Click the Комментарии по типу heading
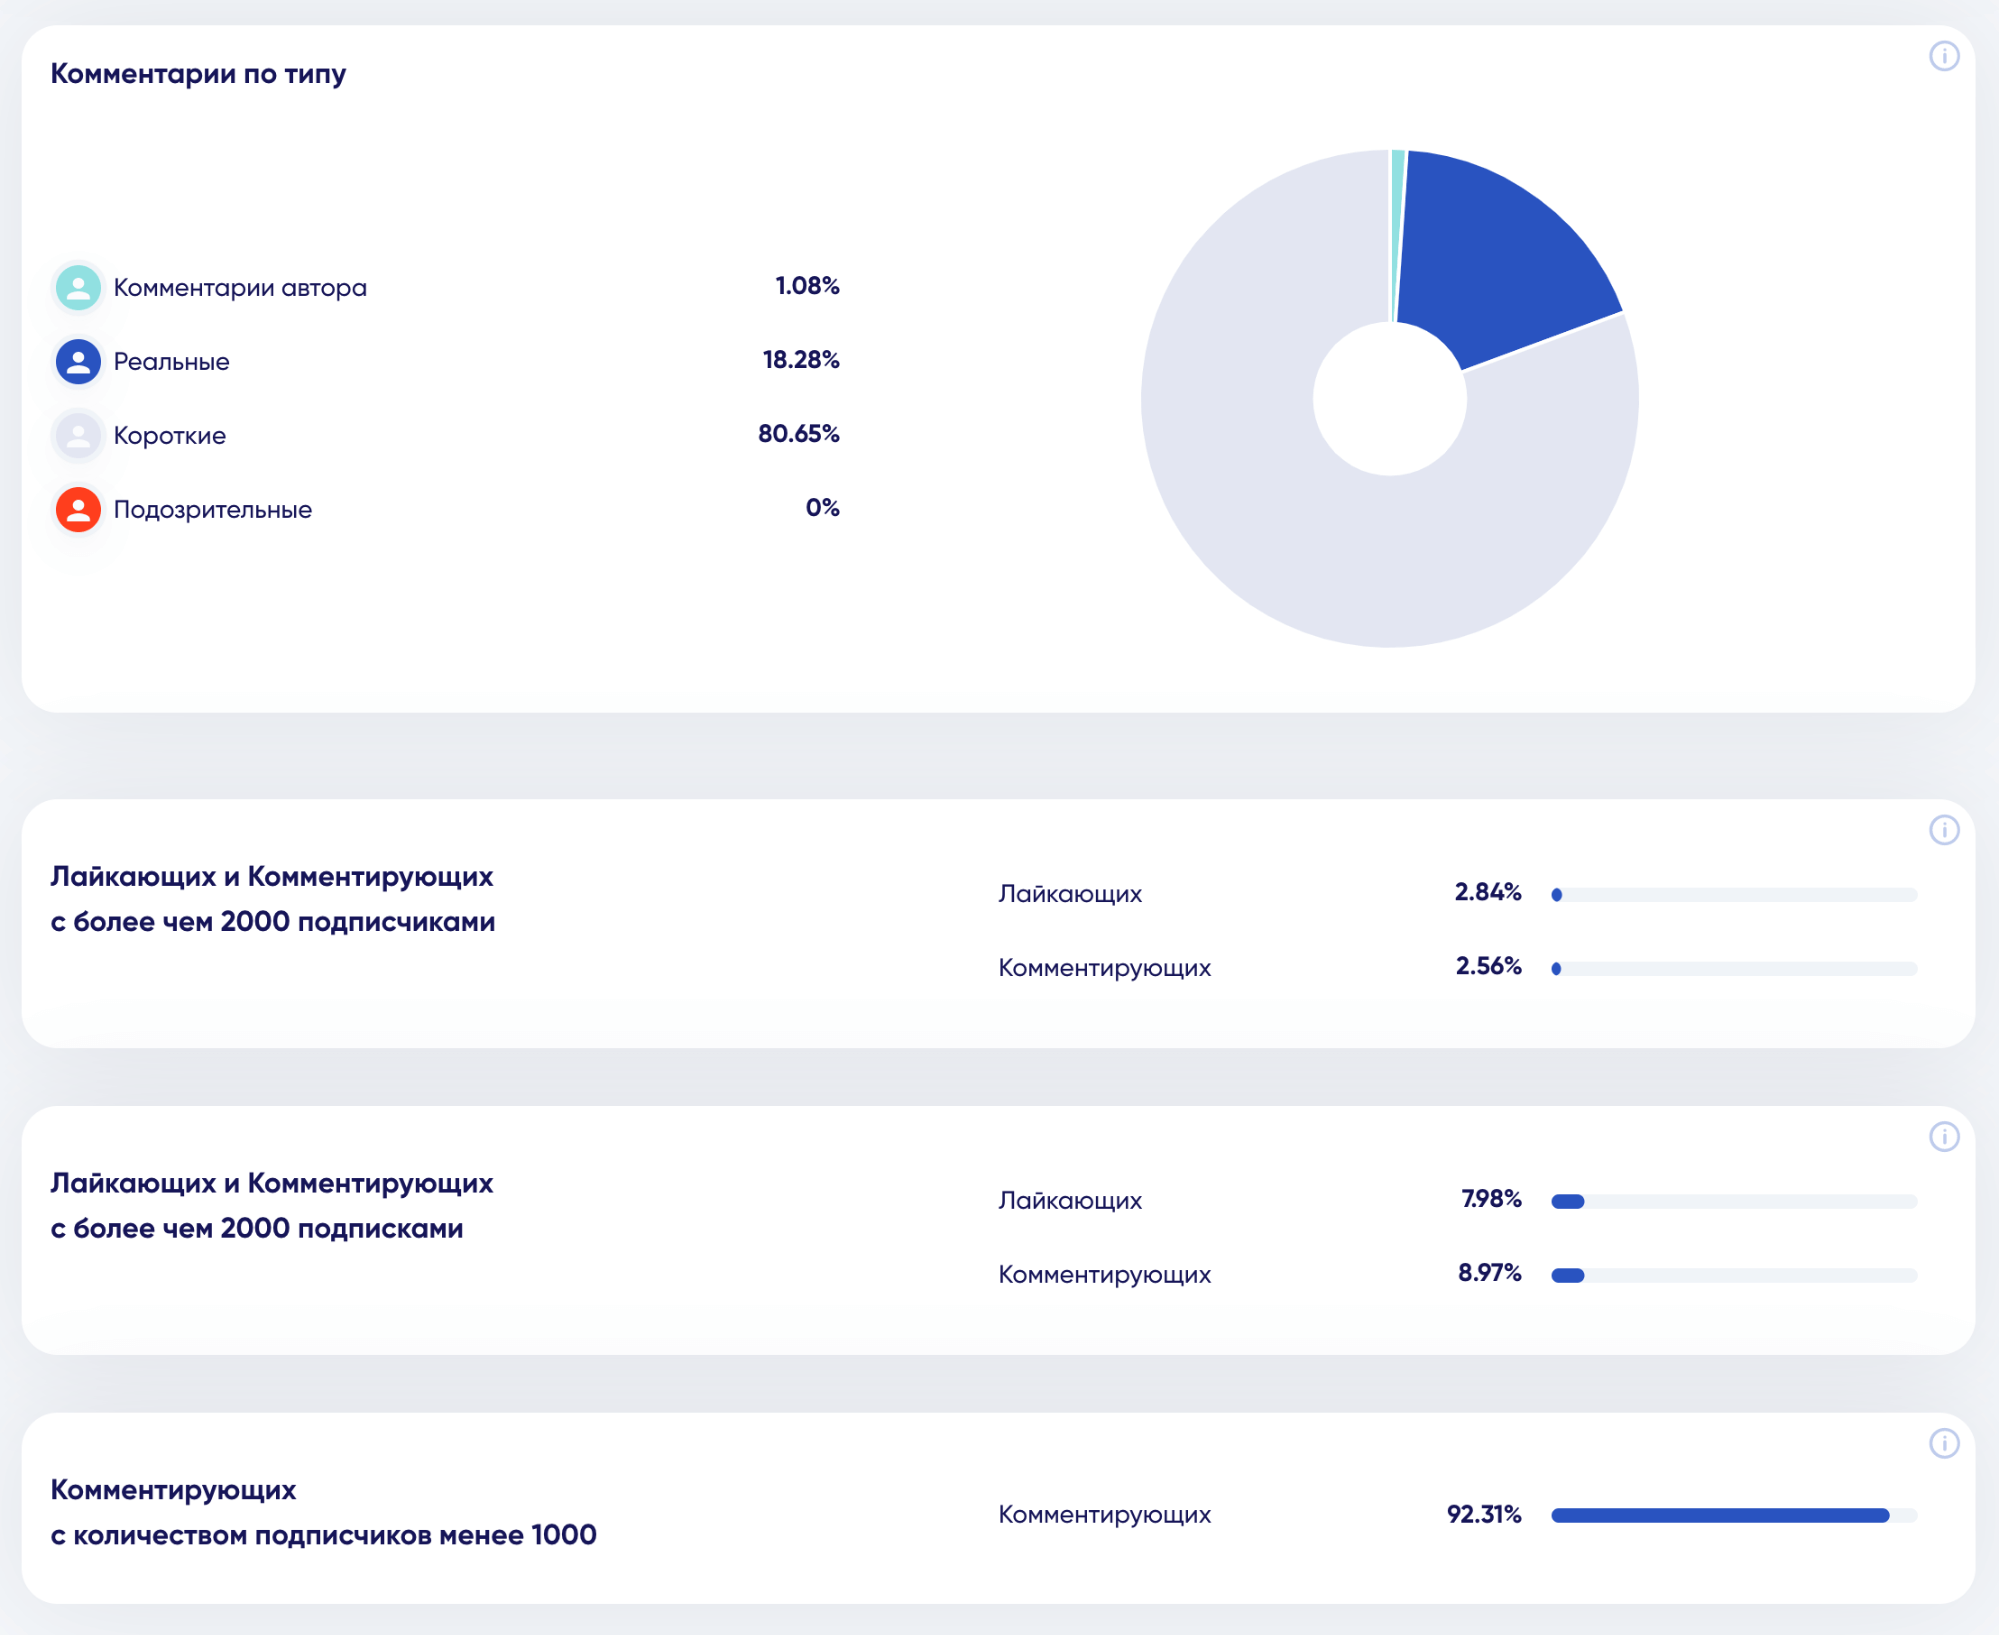 (198, 74)
